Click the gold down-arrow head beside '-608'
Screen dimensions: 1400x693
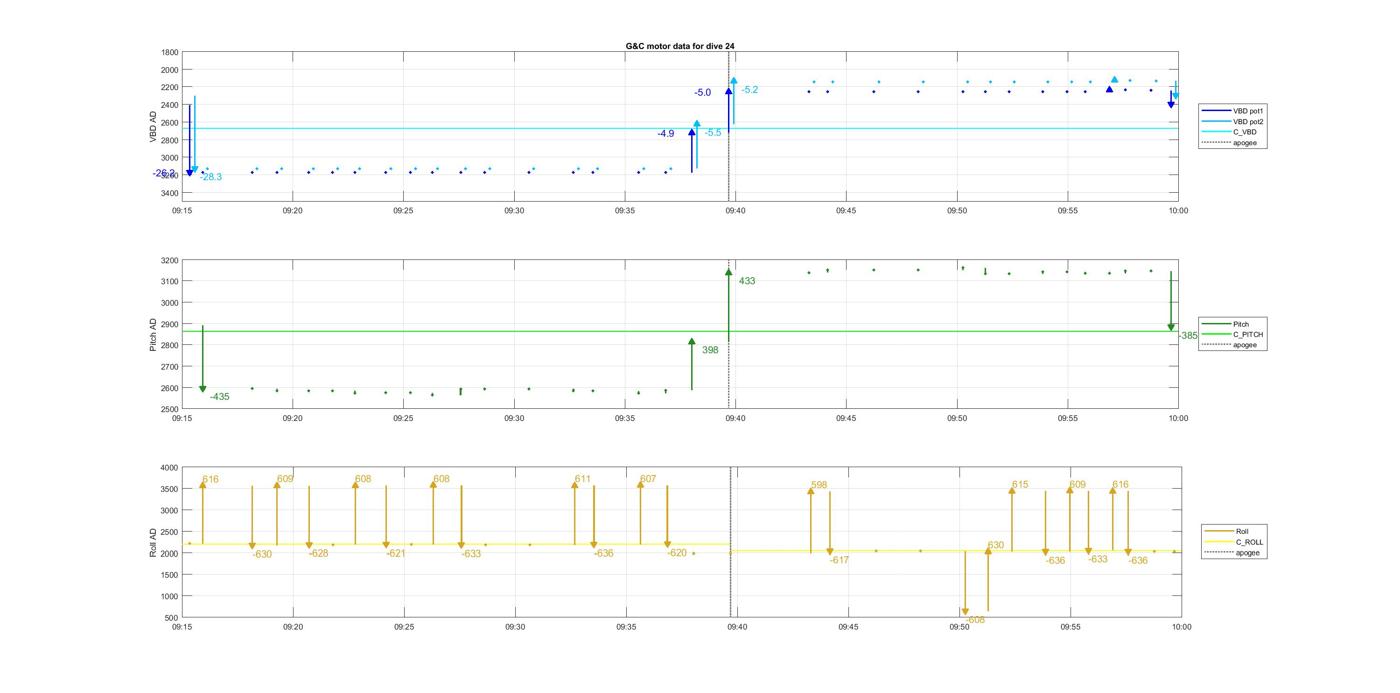965,612
